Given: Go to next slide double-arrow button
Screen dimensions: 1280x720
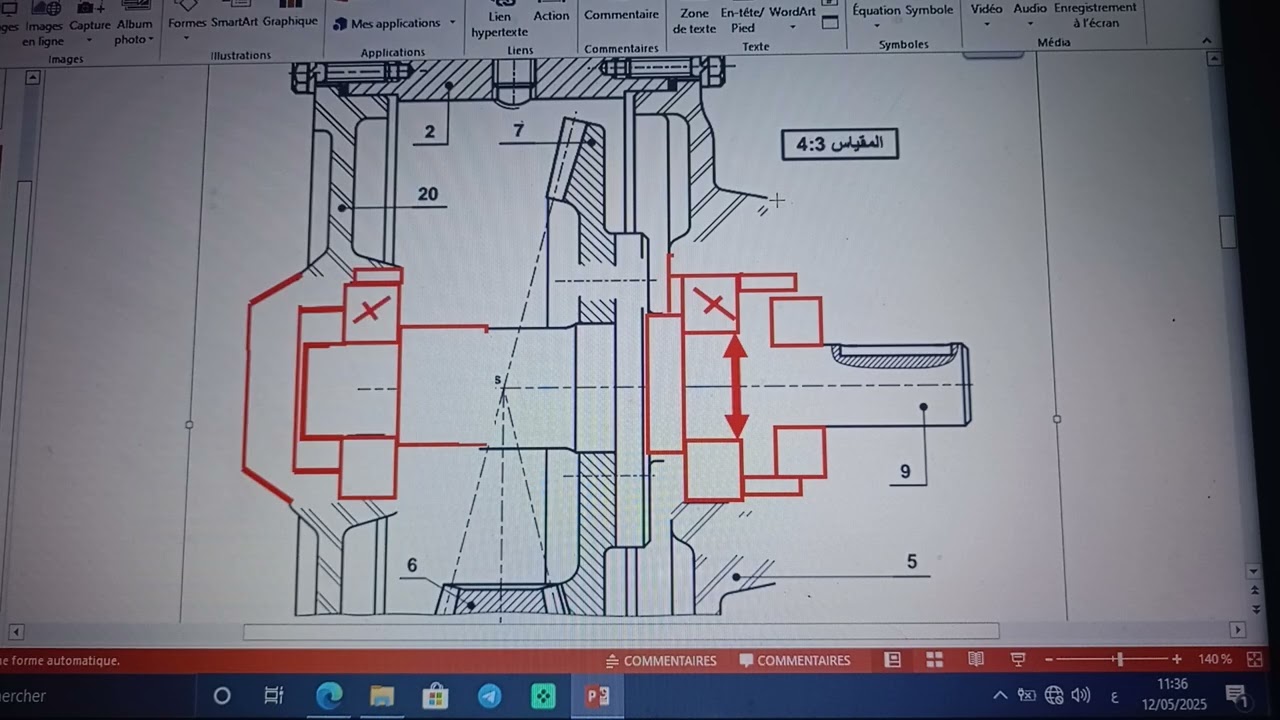Looking at the screenshot, I should tap(1257, 608).
